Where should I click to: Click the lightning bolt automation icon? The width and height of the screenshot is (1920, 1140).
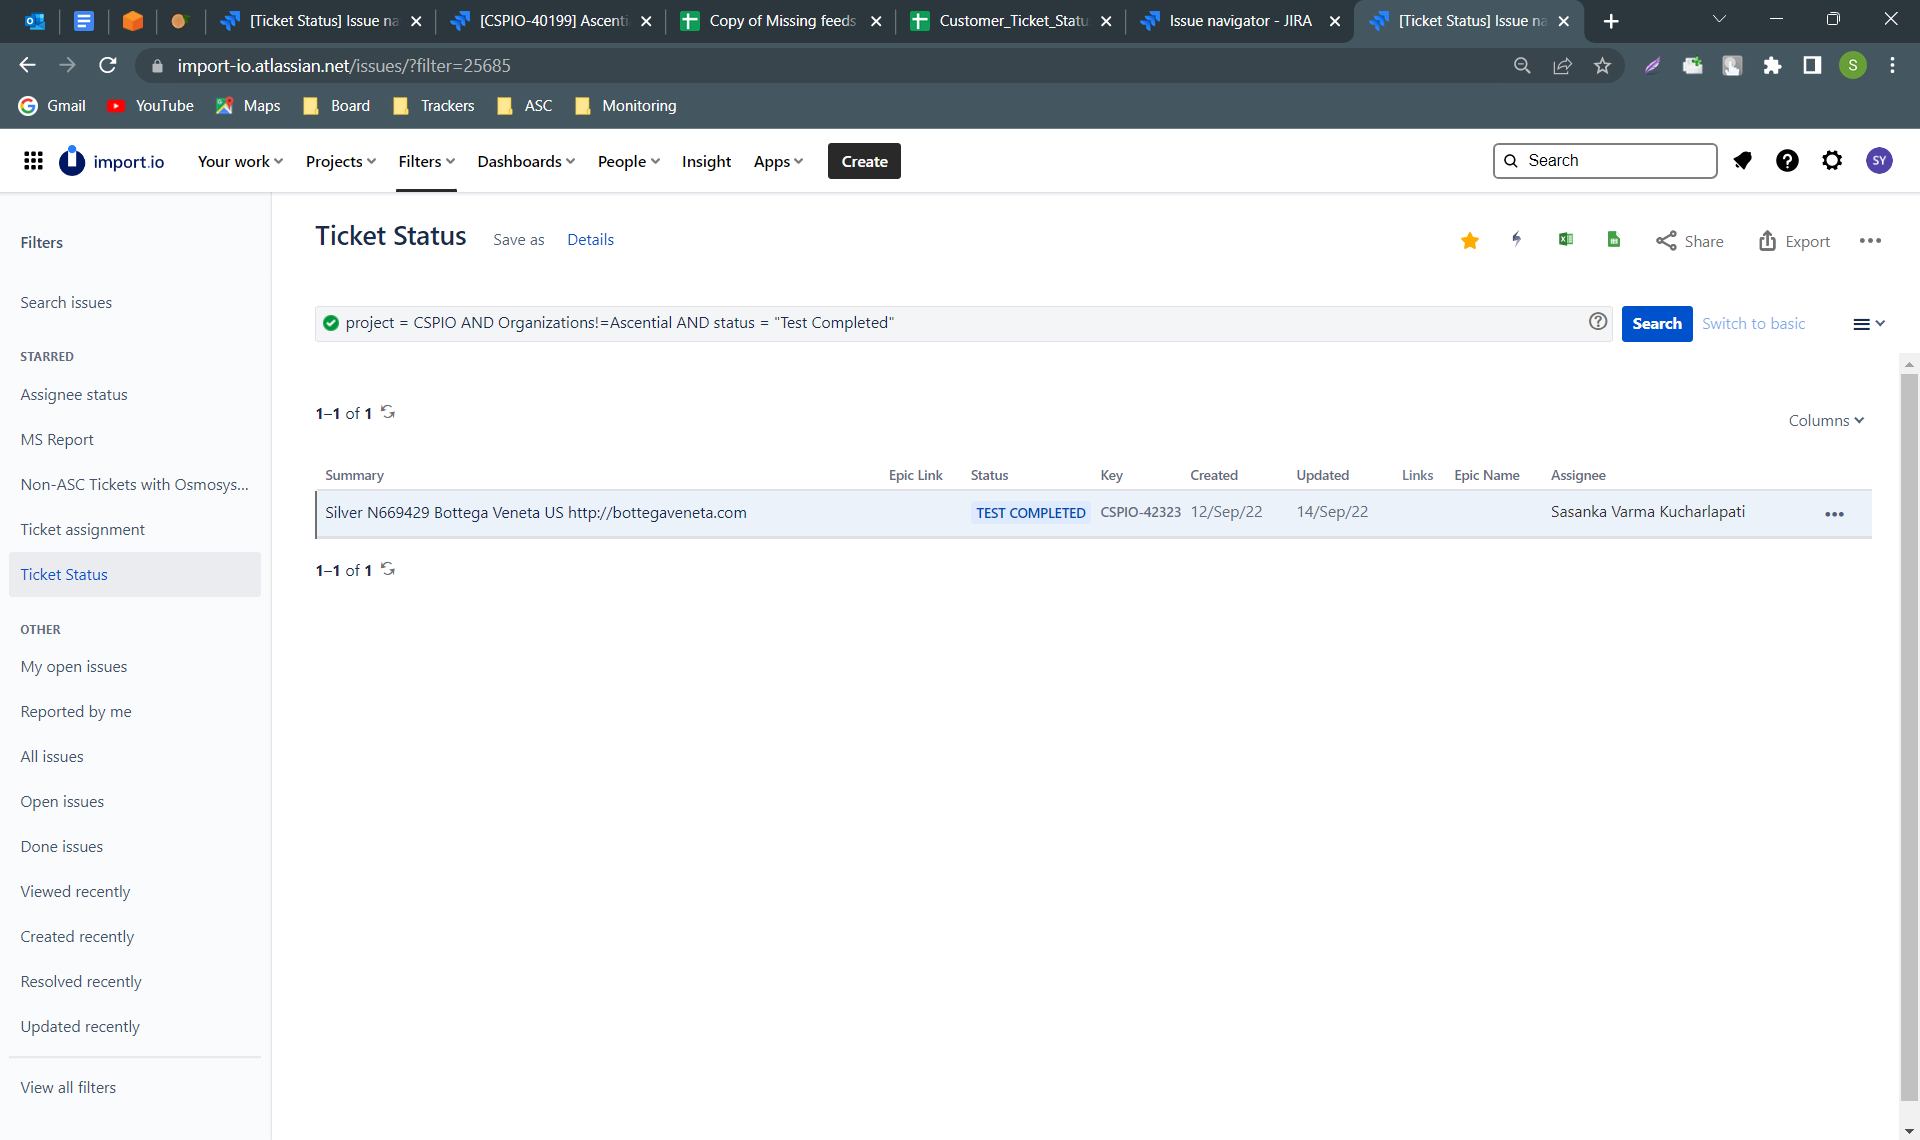1517,240
